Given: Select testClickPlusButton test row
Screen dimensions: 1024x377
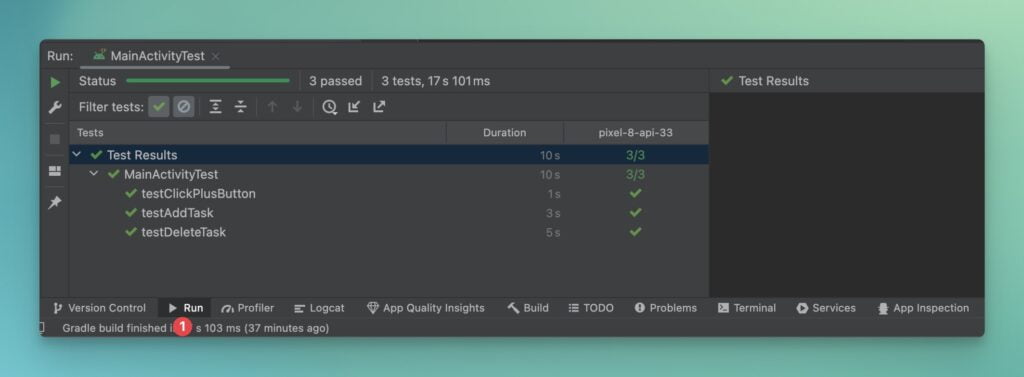Looking at the screenshot, I should coord(389,194).
